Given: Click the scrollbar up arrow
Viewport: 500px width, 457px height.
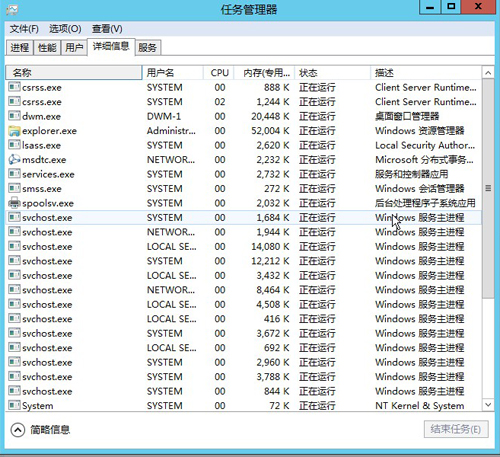Looking at the screenshot, I should (488, 73).
